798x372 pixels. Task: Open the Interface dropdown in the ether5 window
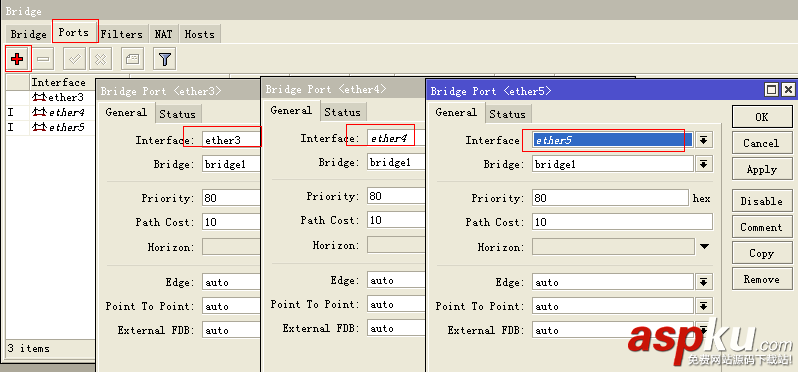(x=703, y=140)
